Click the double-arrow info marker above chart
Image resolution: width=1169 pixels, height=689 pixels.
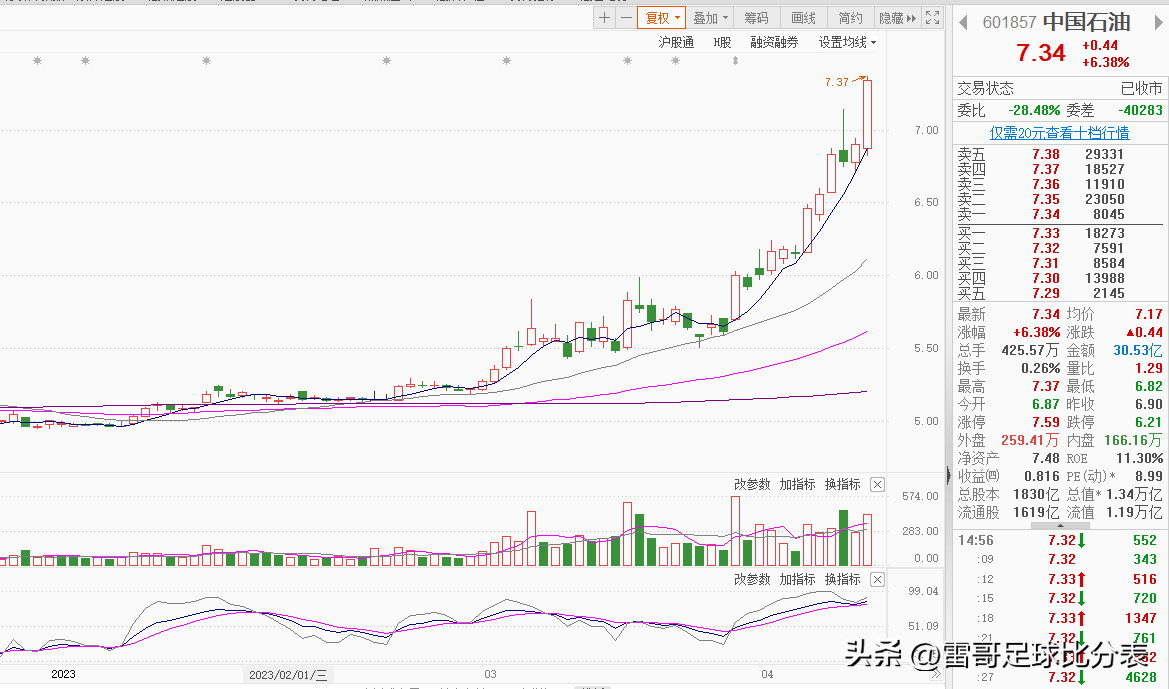coord(735,60)
